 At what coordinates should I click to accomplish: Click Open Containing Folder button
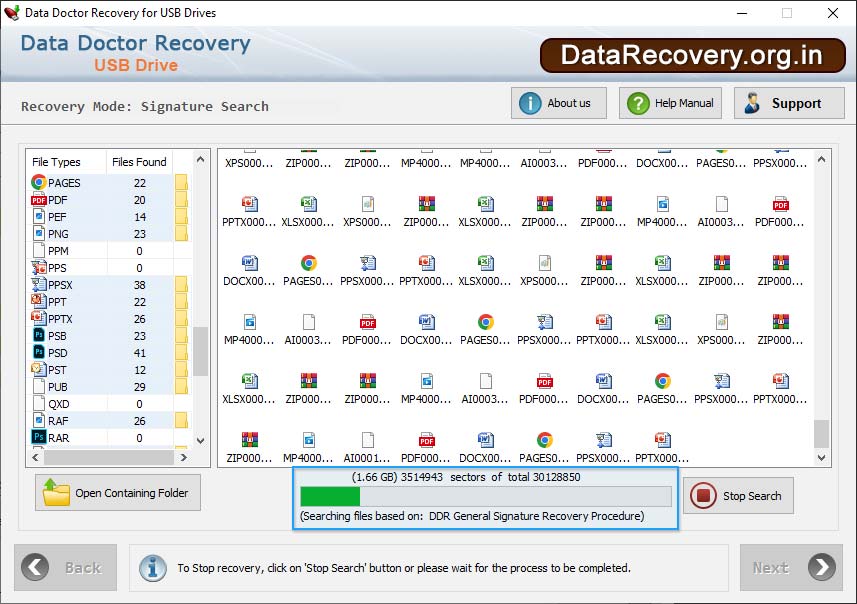coord(118,492)
